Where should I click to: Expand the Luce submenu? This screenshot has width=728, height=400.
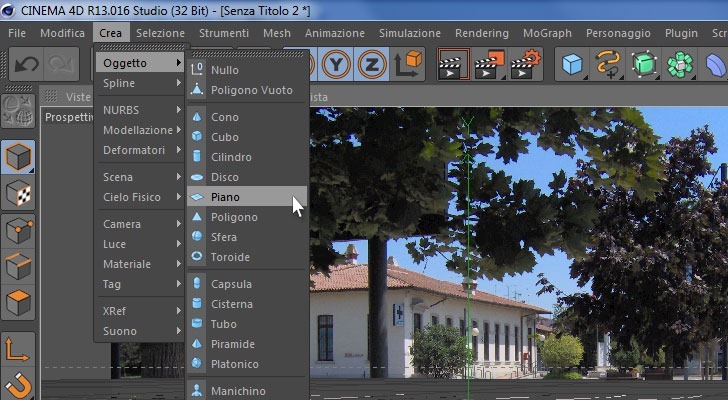click(x=141, y=244)
